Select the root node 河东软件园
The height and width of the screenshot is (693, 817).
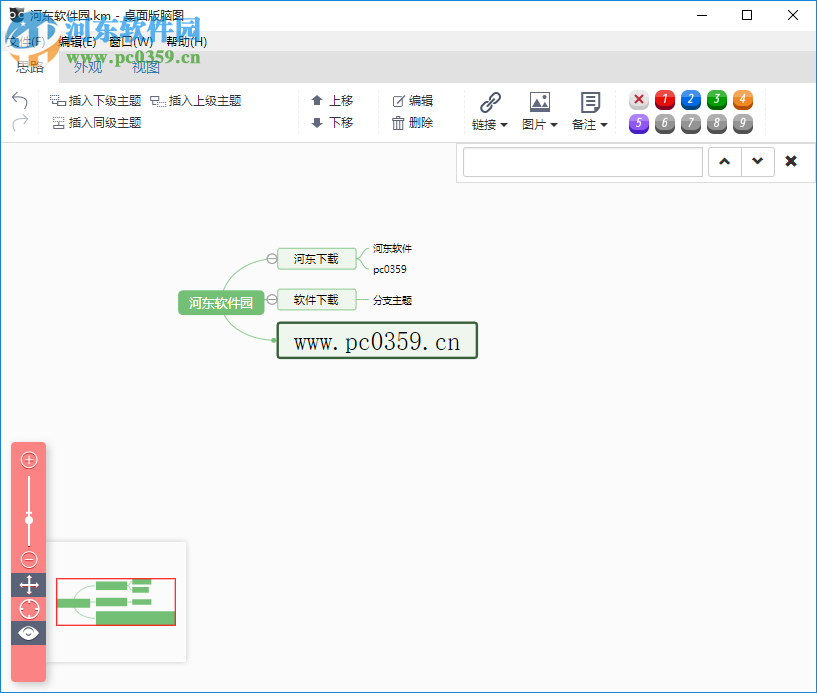(x=221, y=303)
